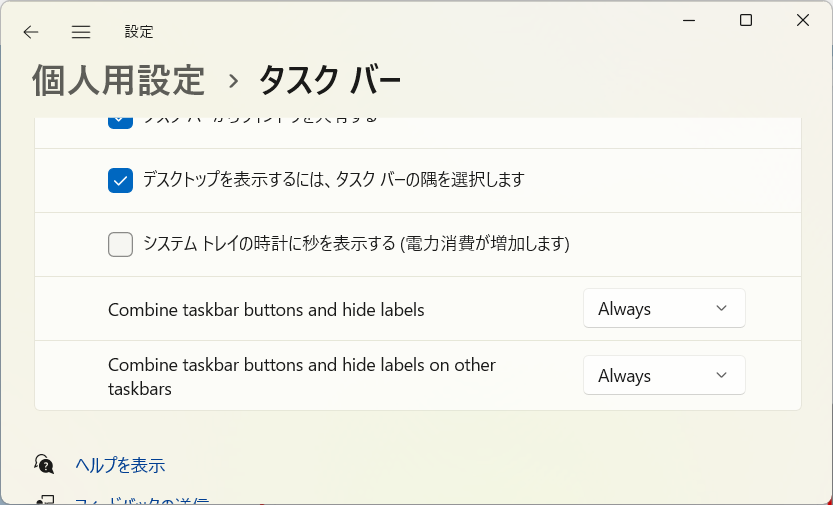Enable seconds in system tray clock checkbox

[121, 244]
